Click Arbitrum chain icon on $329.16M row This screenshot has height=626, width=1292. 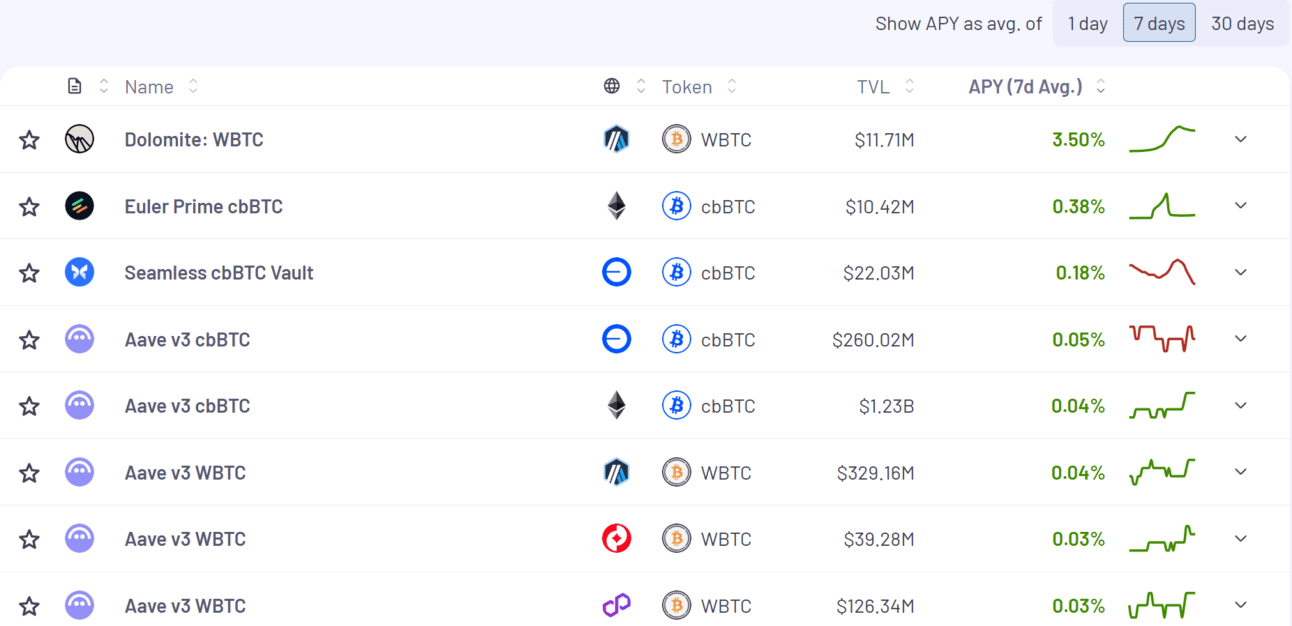coord(617,472)
